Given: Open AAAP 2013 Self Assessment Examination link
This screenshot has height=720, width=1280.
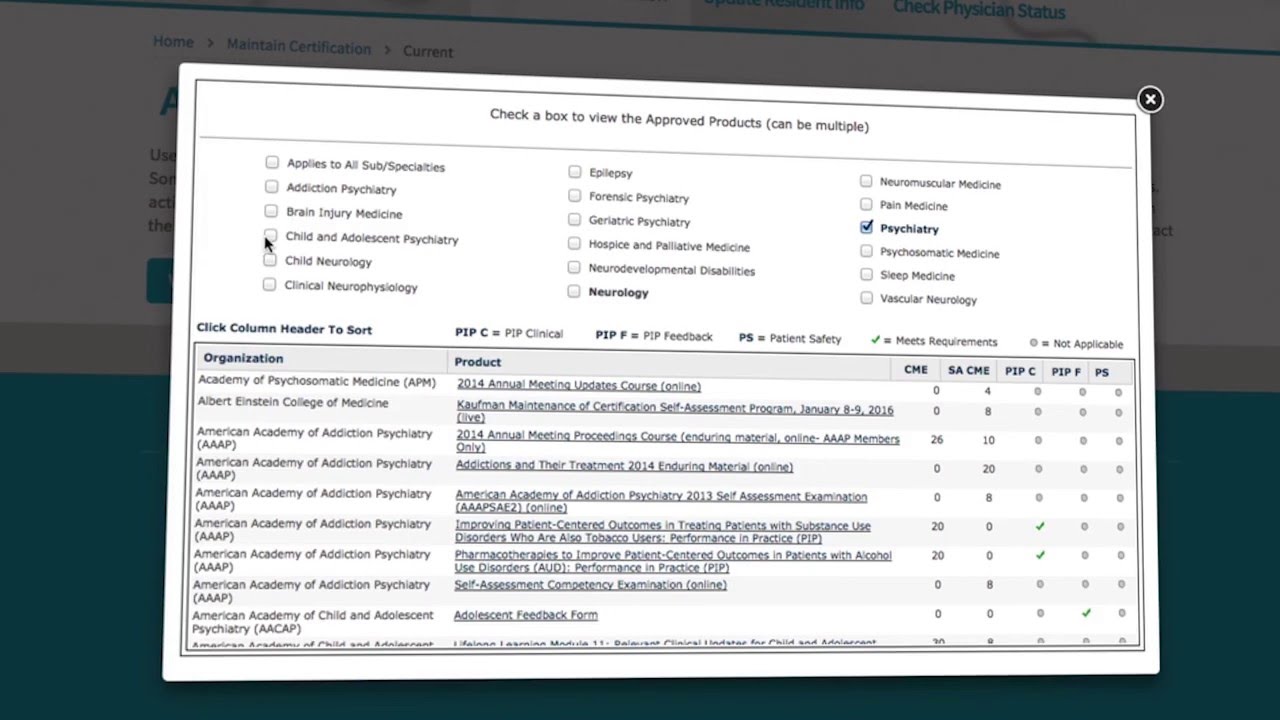Looking at the screenshot, I should (661, 502).
